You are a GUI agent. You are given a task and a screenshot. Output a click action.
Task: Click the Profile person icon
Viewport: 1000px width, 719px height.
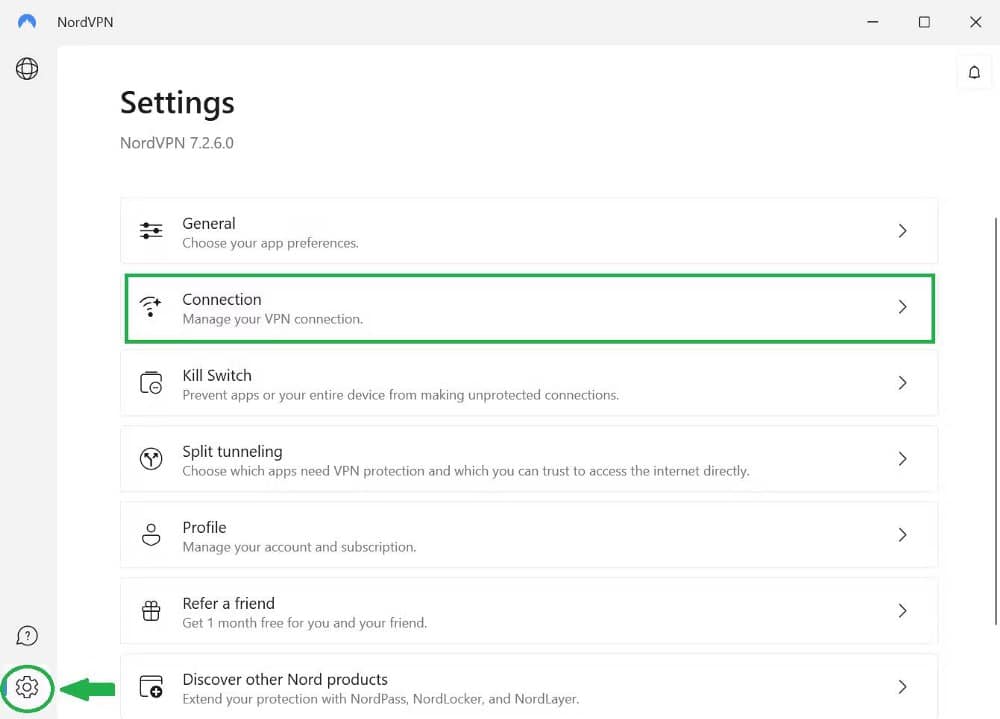tap(151, 535)
